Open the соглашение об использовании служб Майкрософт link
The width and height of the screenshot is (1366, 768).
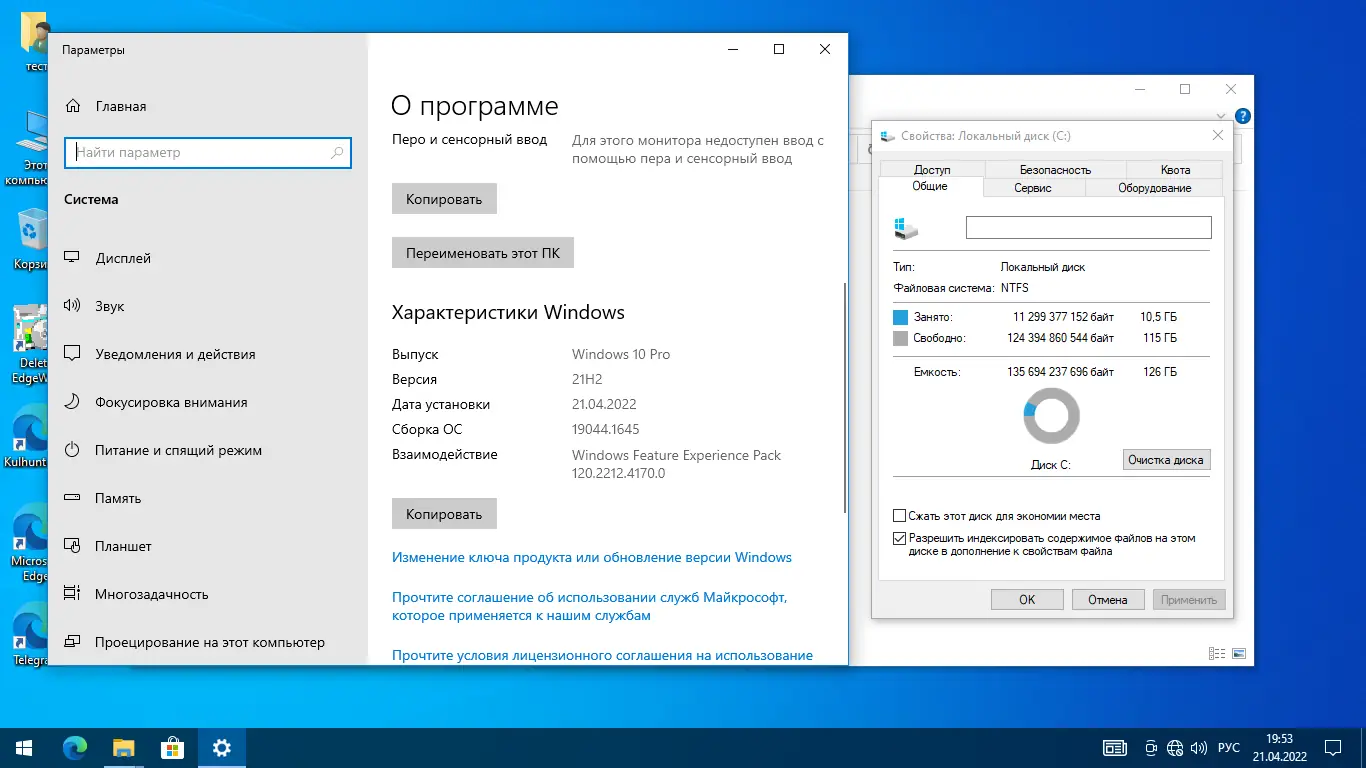pyautogui.click(x=590, y=606)
